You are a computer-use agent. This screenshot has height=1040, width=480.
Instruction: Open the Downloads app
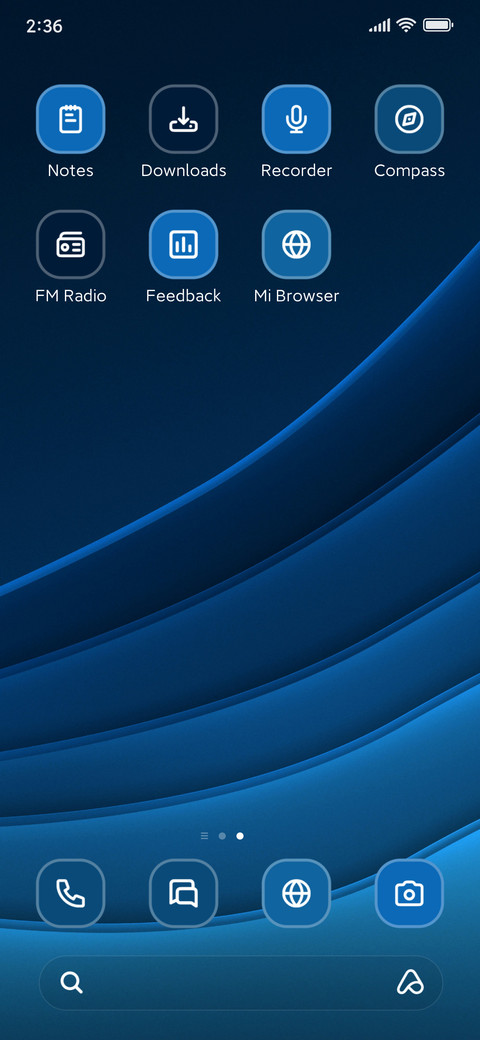point(184,119)
